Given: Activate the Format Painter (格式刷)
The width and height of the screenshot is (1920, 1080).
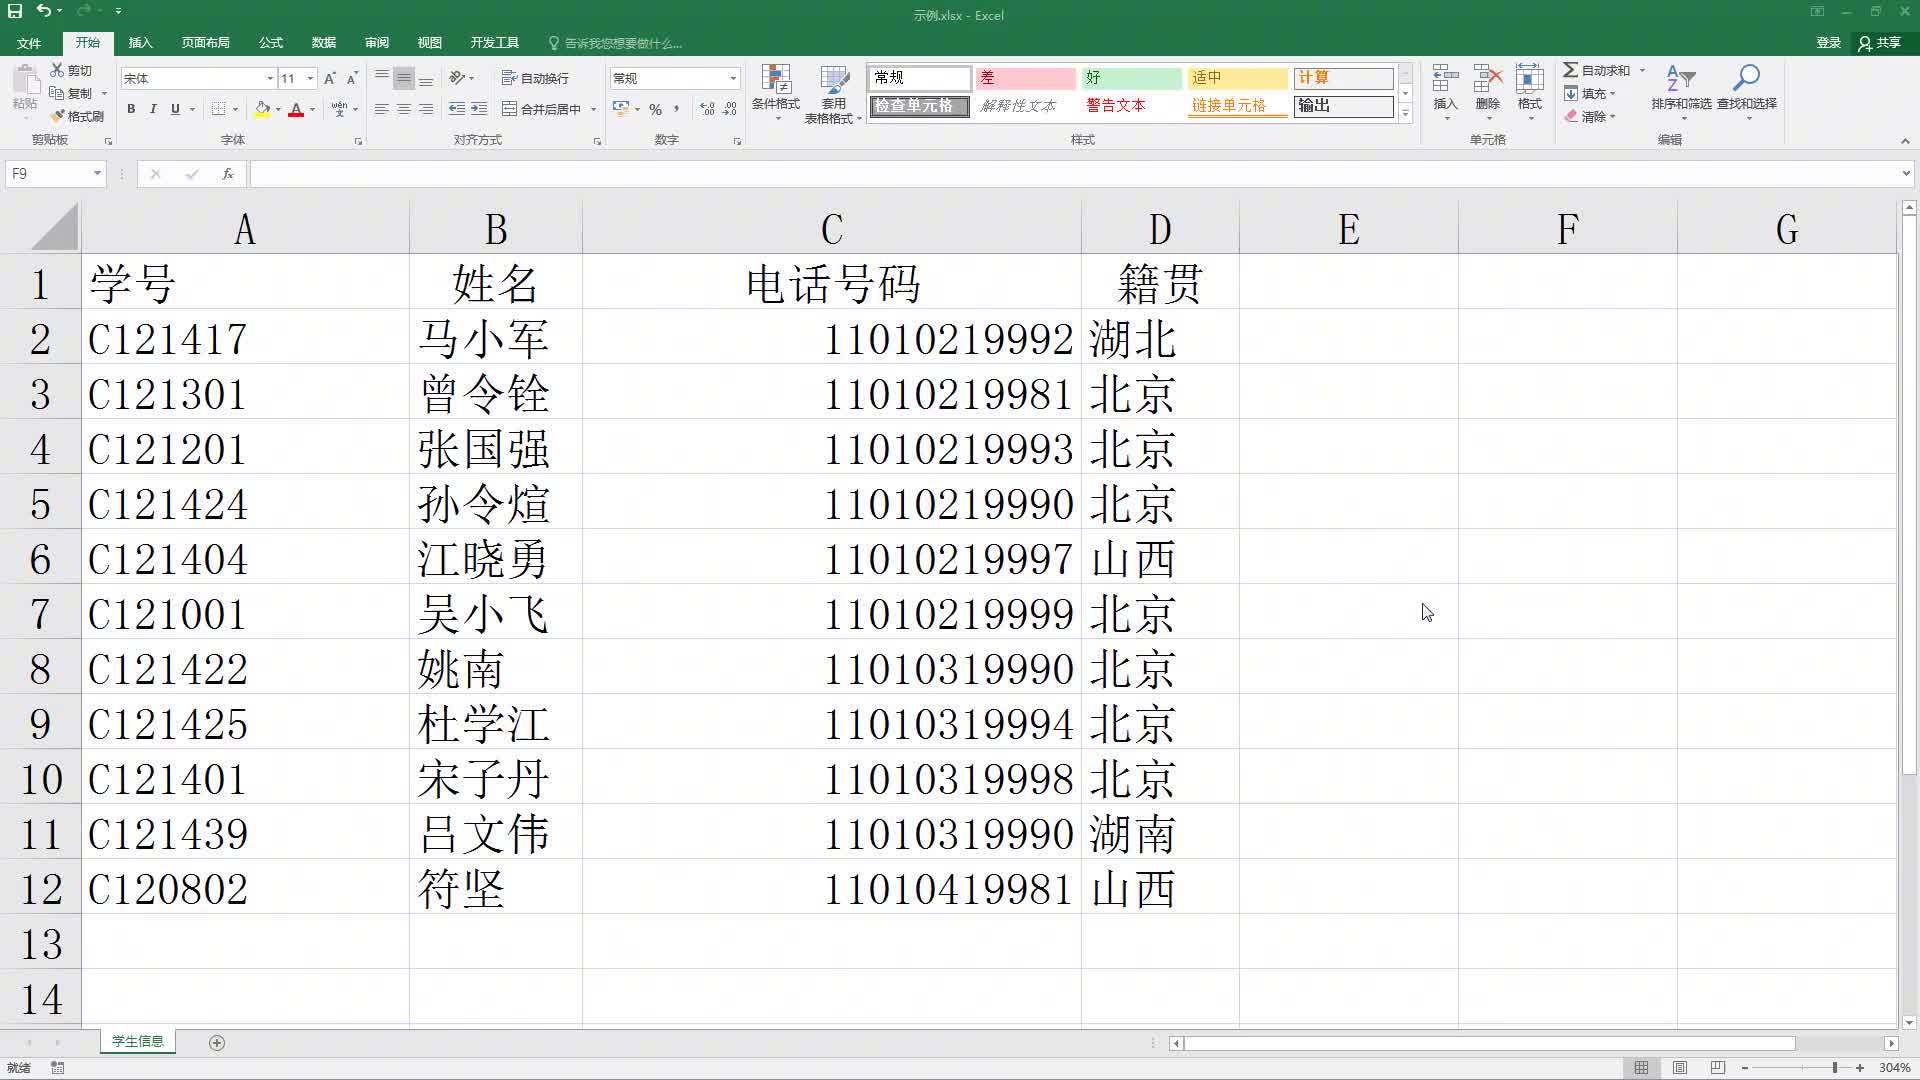Looking at the screenshot, I should (x=78, y=115).
